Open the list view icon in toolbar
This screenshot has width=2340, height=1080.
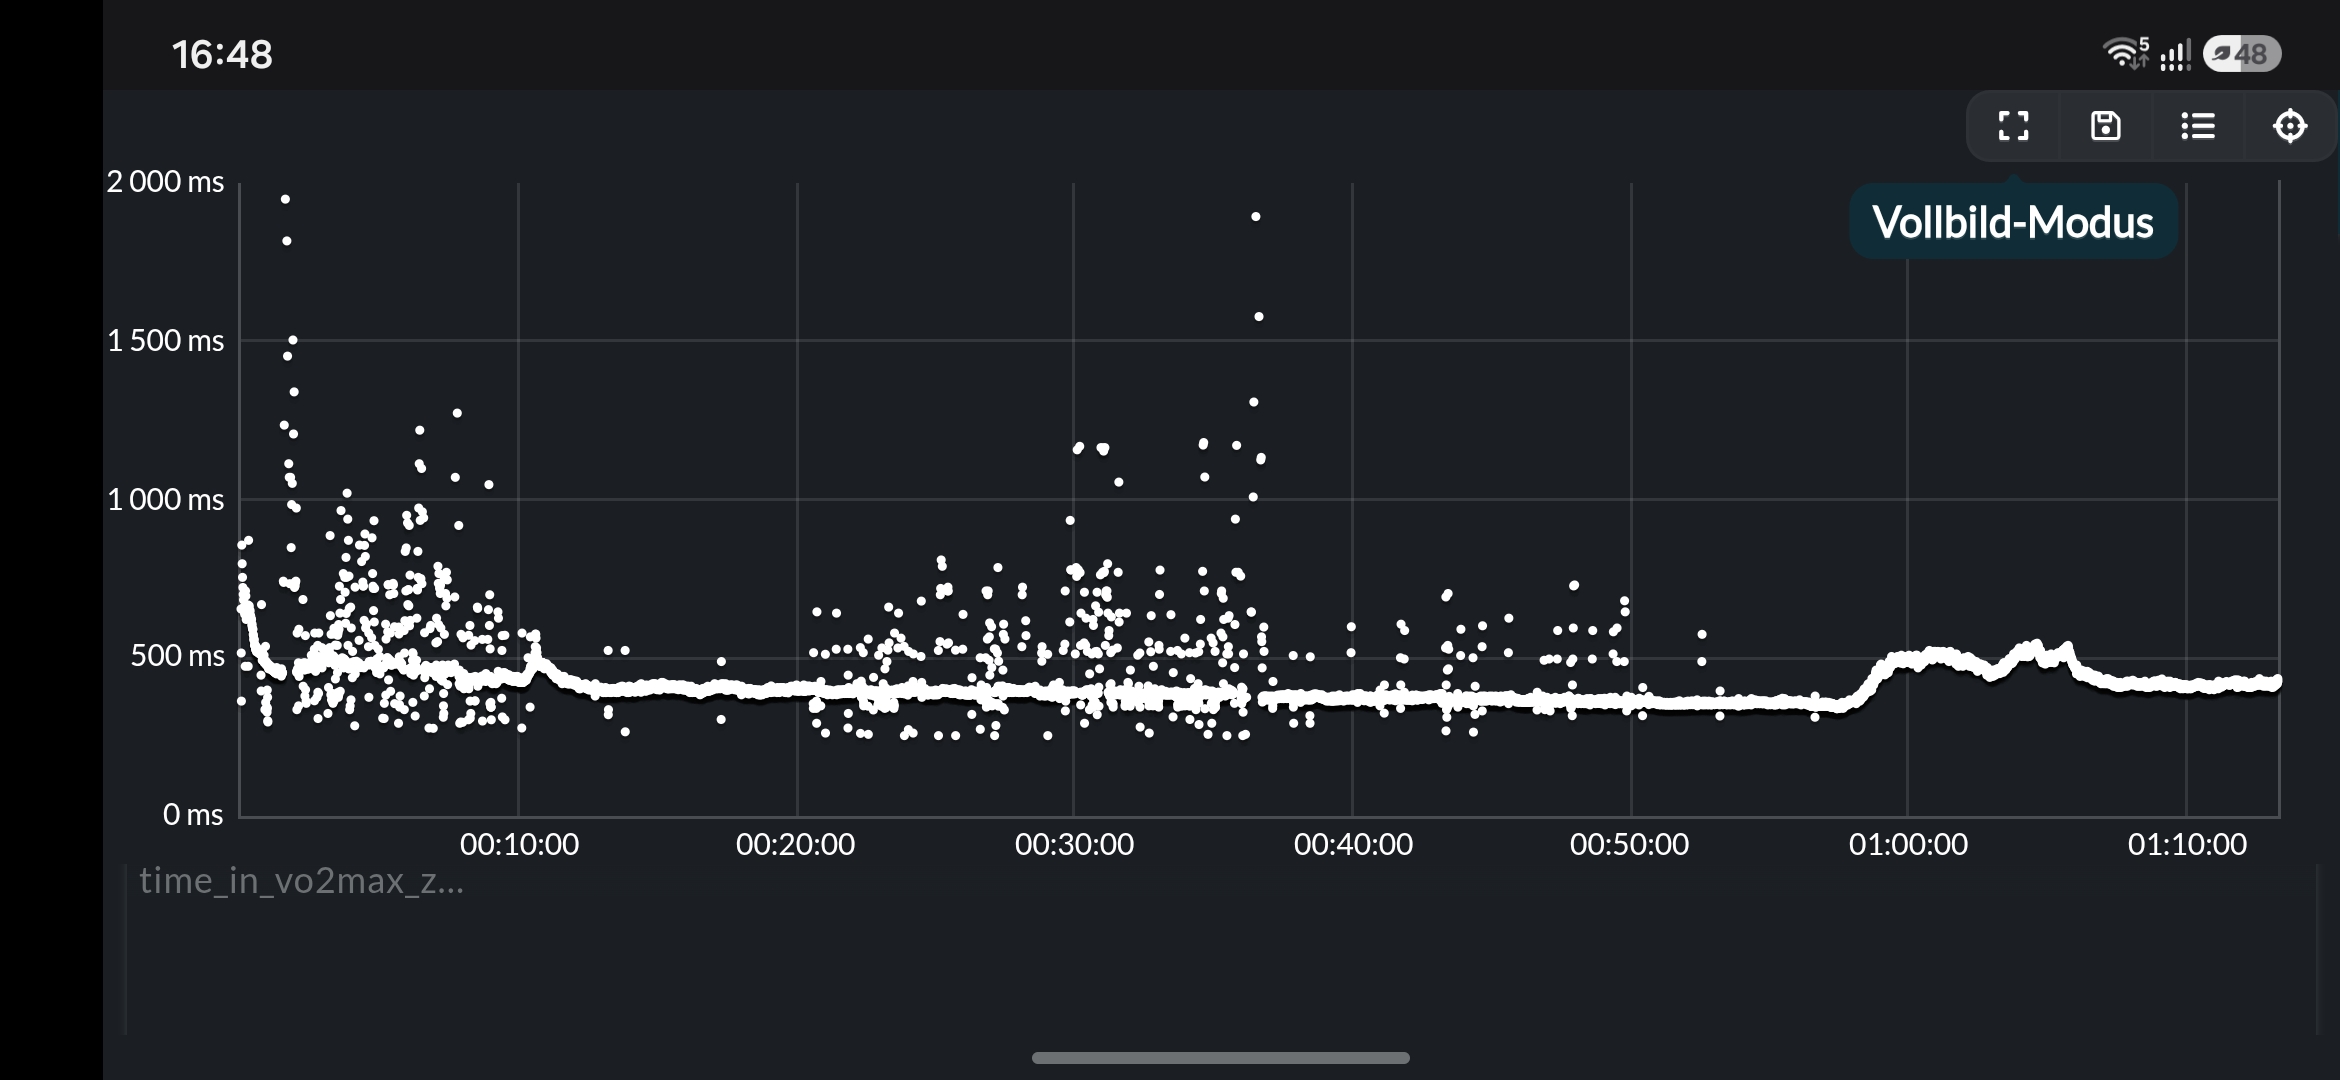coord(2198,126)
